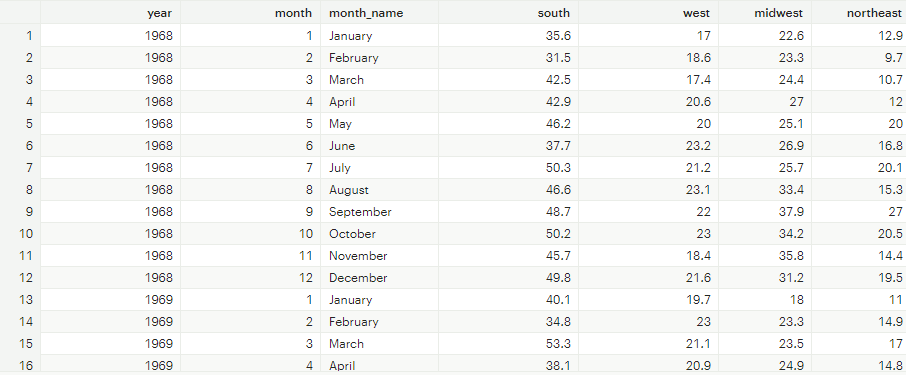Viewport: 906px width, 375px height.
Task: Click the south value 50.3 cell
Action: 508,168
